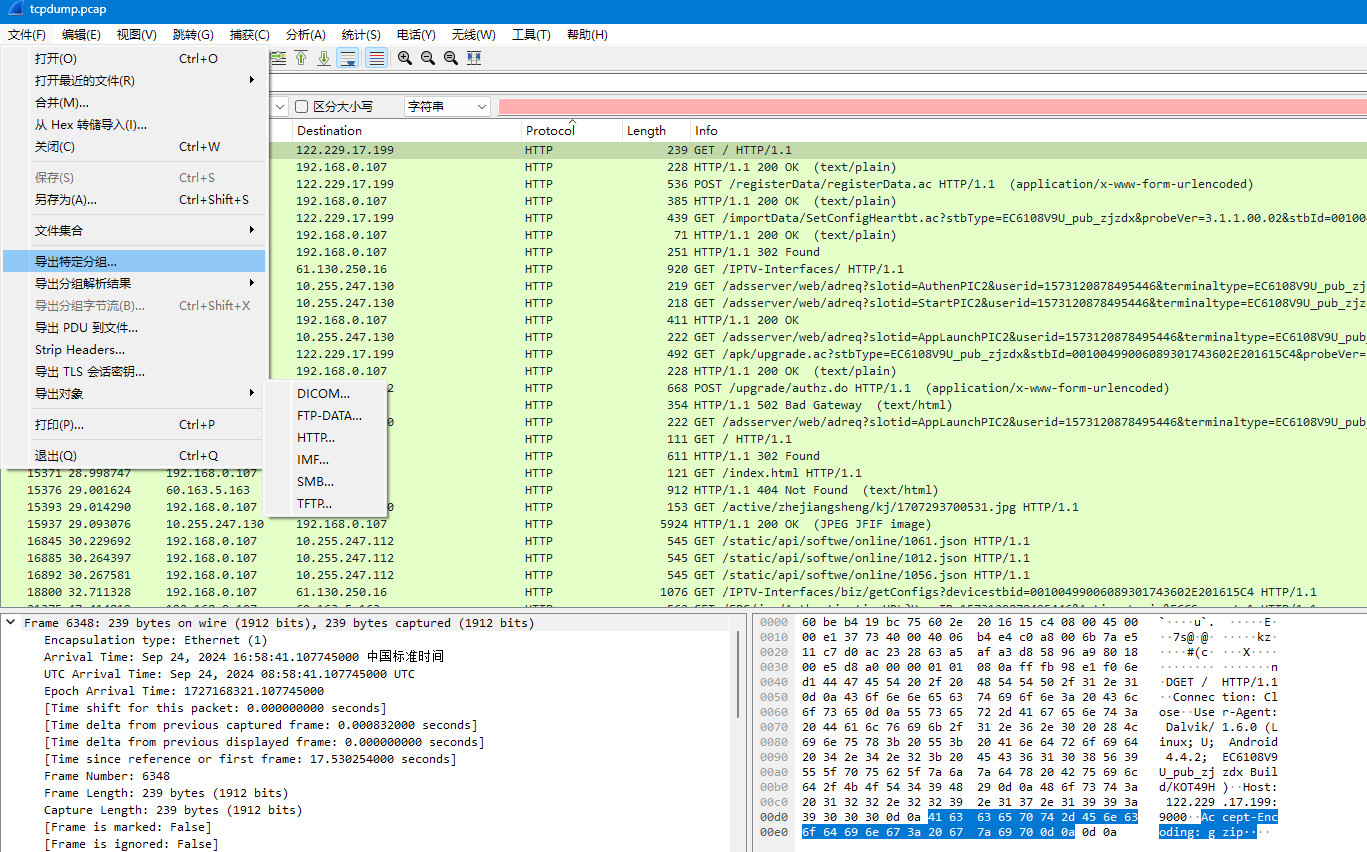Choose TFTP... in export objects submenu

tap(326, 503)
